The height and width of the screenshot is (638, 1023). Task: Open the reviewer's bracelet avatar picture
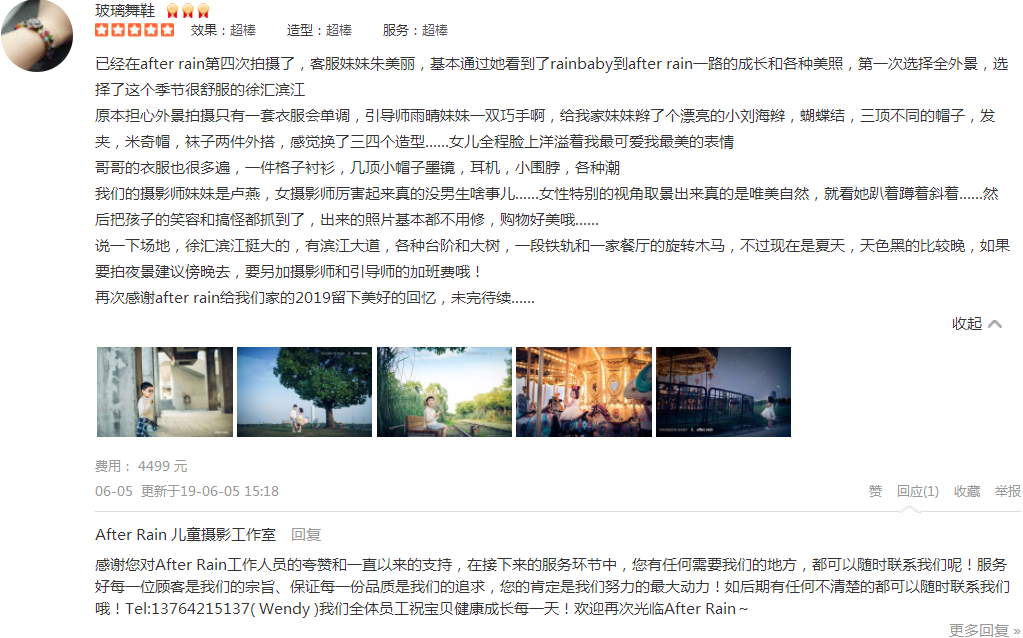coord(37,35)
